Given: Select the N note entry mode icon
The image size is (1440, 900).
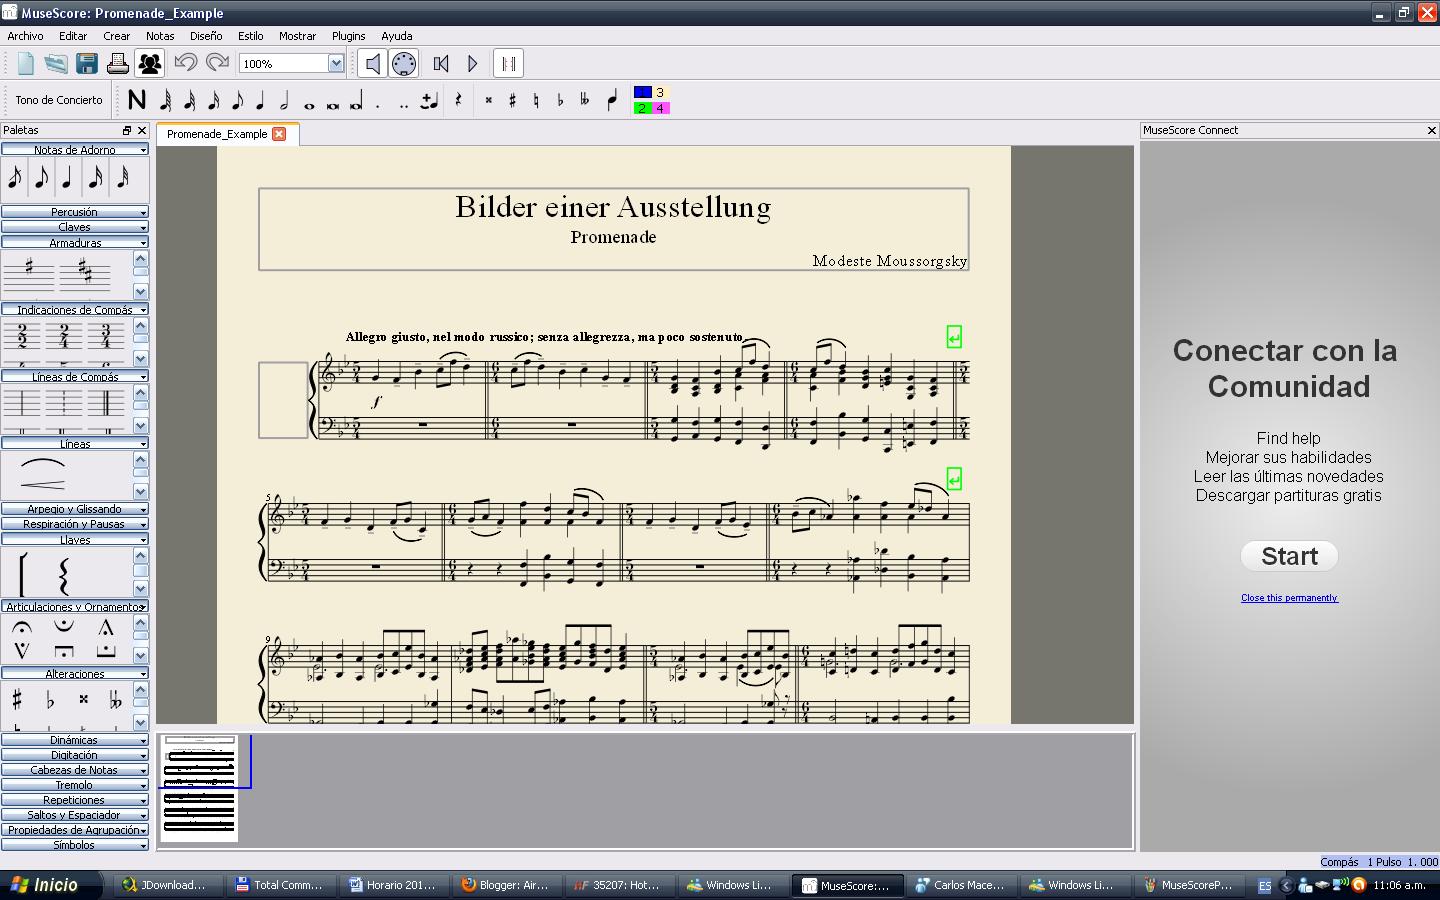Looking at the screenshot, I should (x=138, y=100).
